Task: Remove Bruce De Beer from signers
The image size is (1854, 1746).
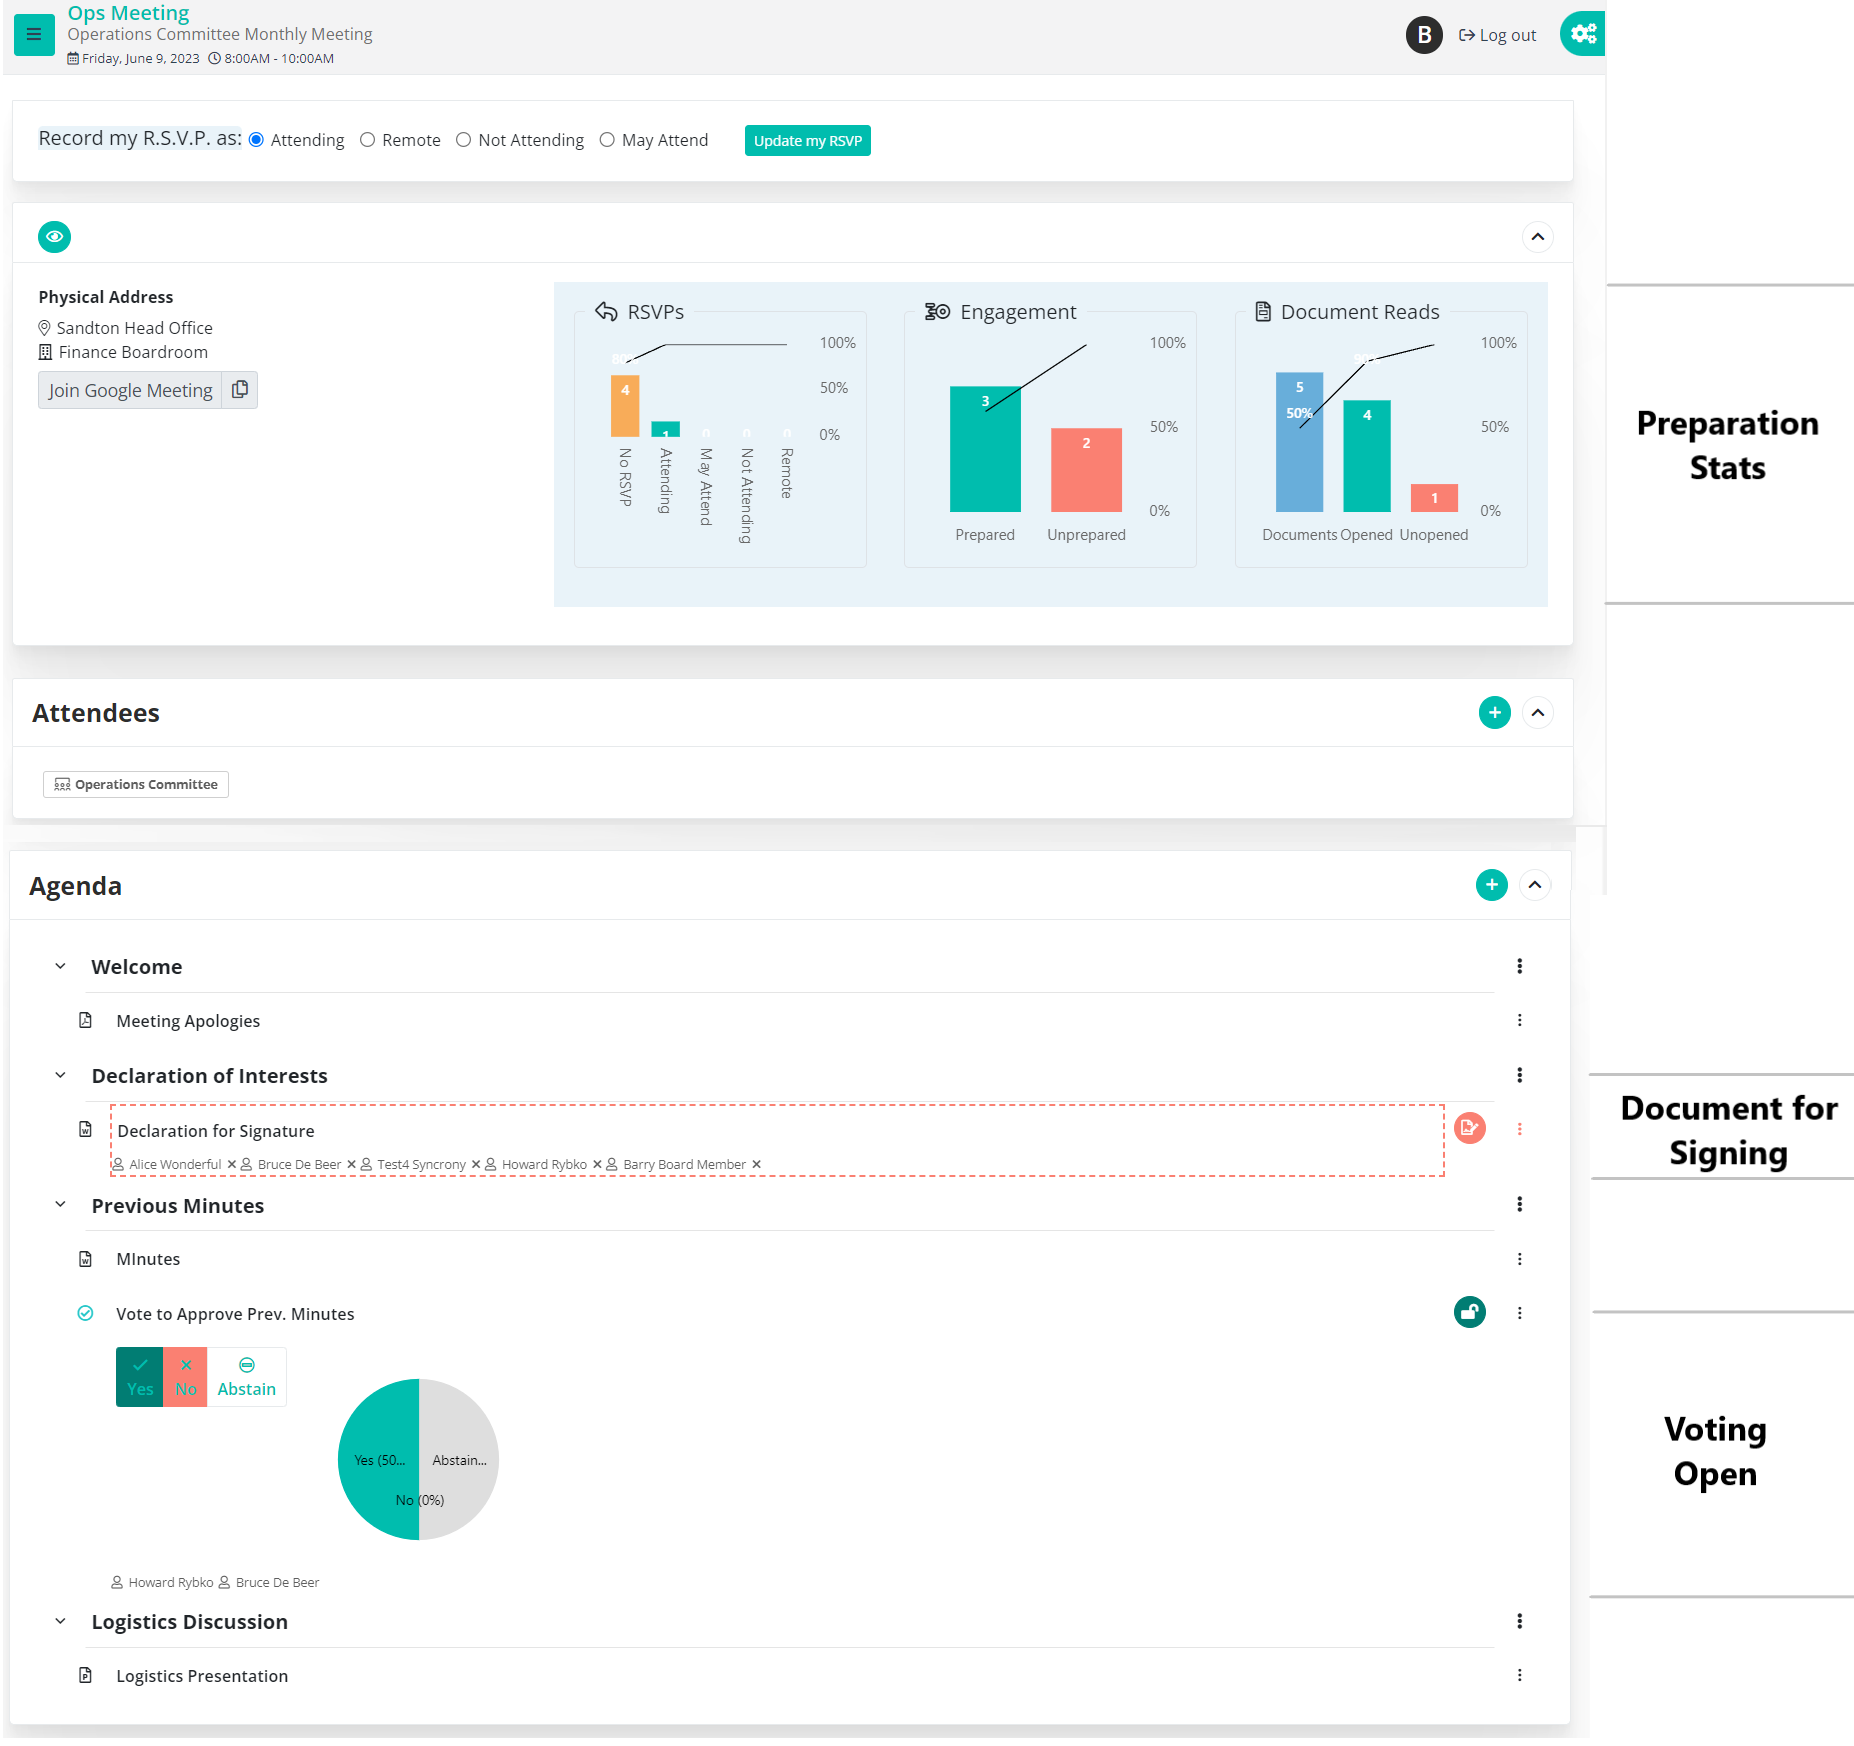Action: (x=351, y=1165)
